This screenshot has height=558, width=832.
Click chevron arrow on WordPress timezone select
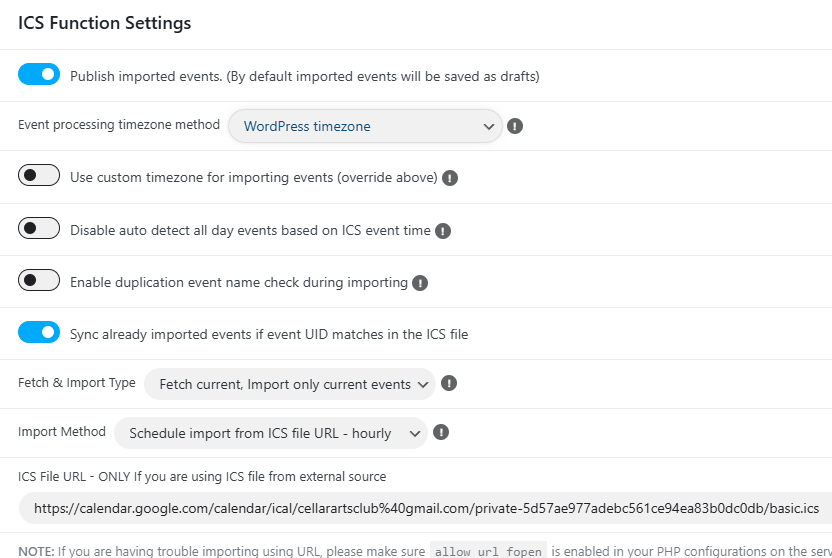pyautogui.click(x=488, y=127)
